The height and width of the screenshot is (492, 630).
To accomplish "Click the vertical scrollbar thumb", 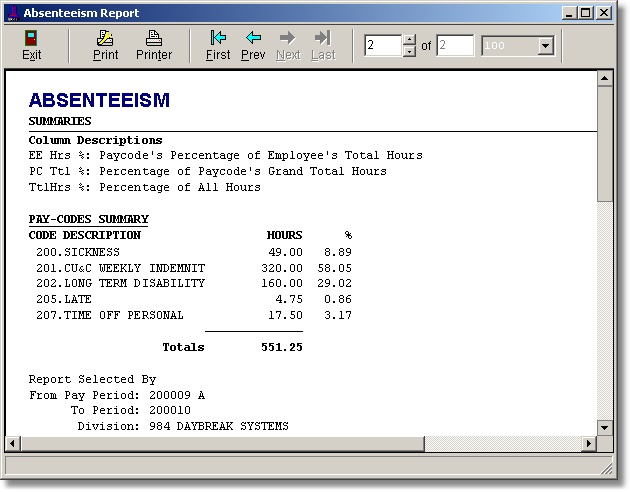I will pyautogui.click(x=604, y=140).
